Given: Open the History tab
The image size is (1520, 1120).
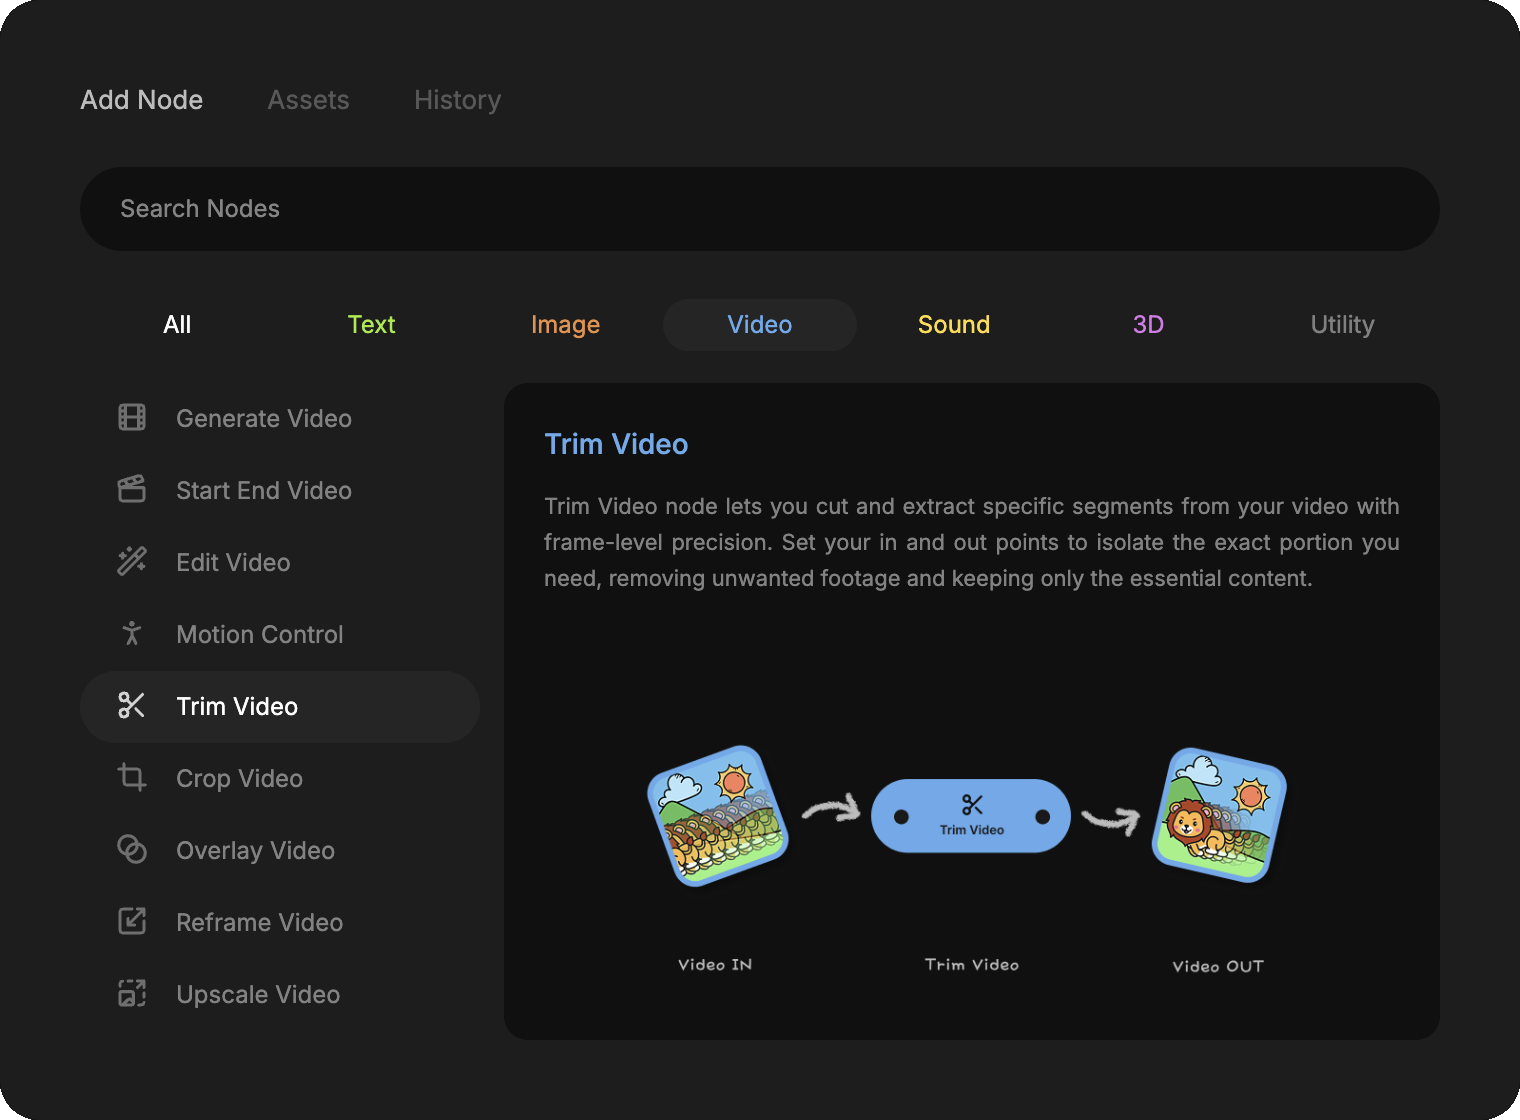Looking at the screenshot, I should tap(457, 100).
